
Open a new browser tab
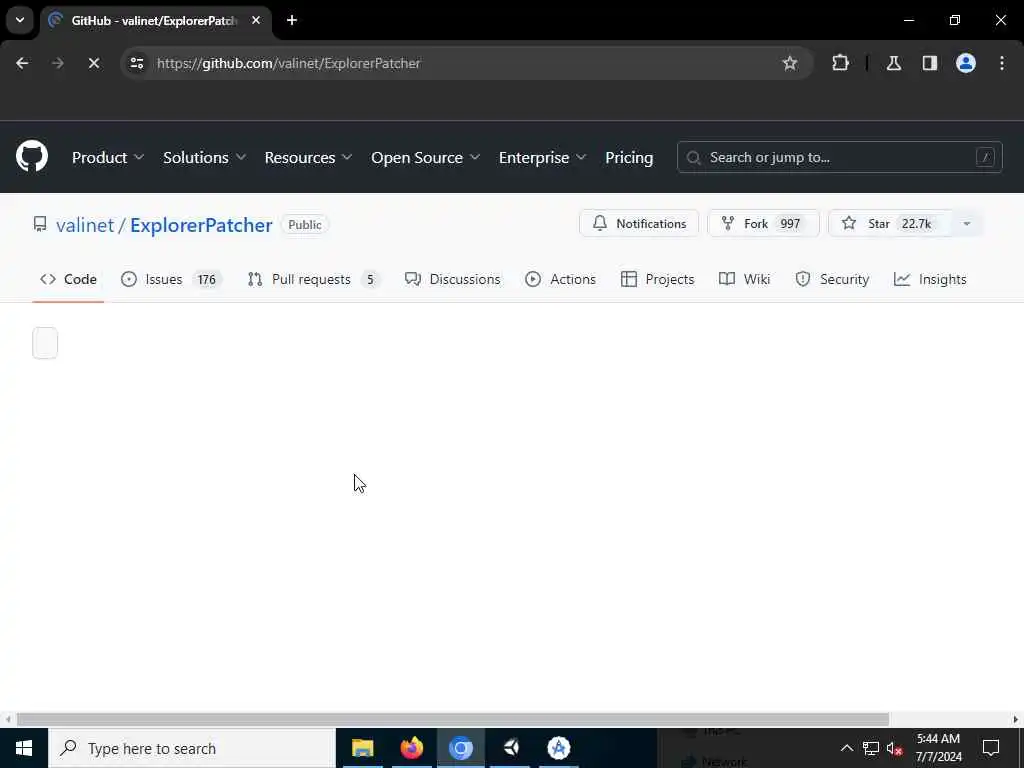tap(292, 20)
